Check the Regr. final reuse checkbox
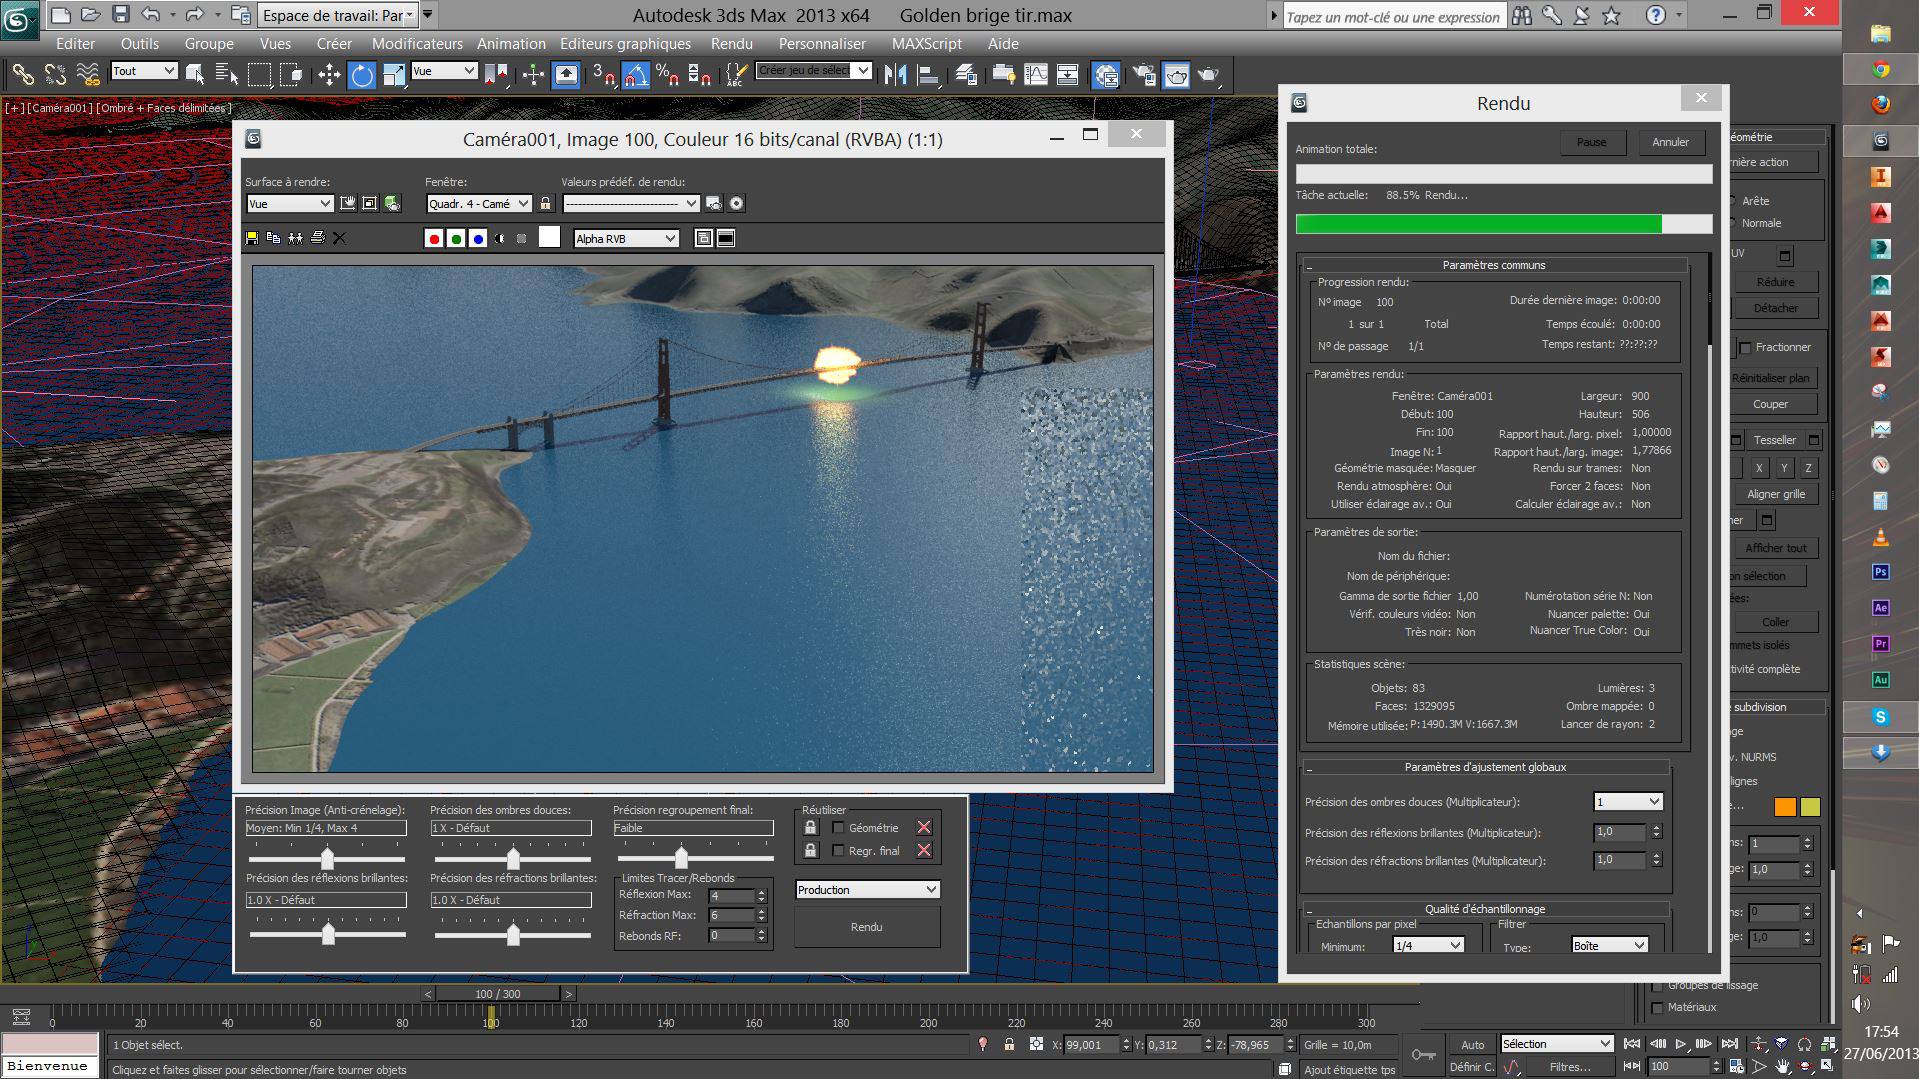 click(838, 851)
